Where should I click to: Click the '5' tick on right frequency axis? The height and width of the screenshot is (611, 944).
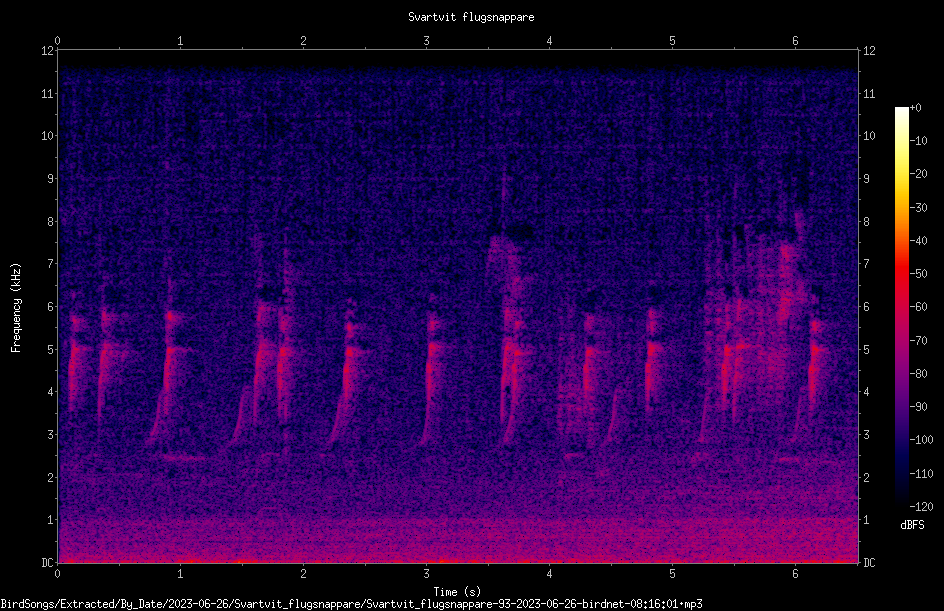point(867,350)
